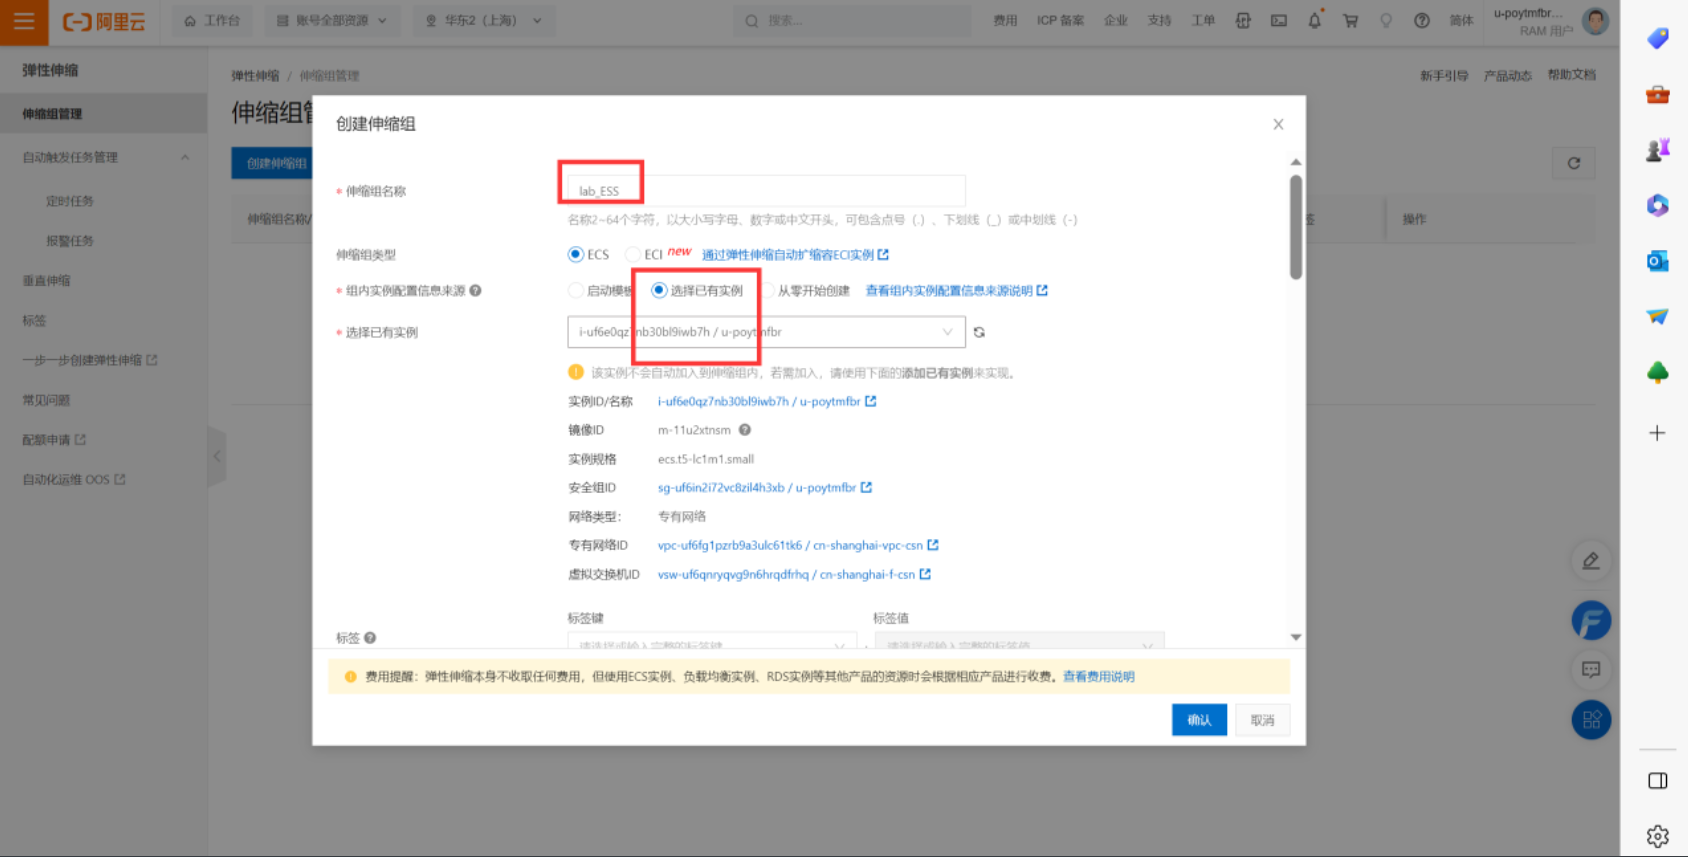Viewport: 1688px width, 857px height.
Task: Open the notification bell
Action: (1315, 21)
